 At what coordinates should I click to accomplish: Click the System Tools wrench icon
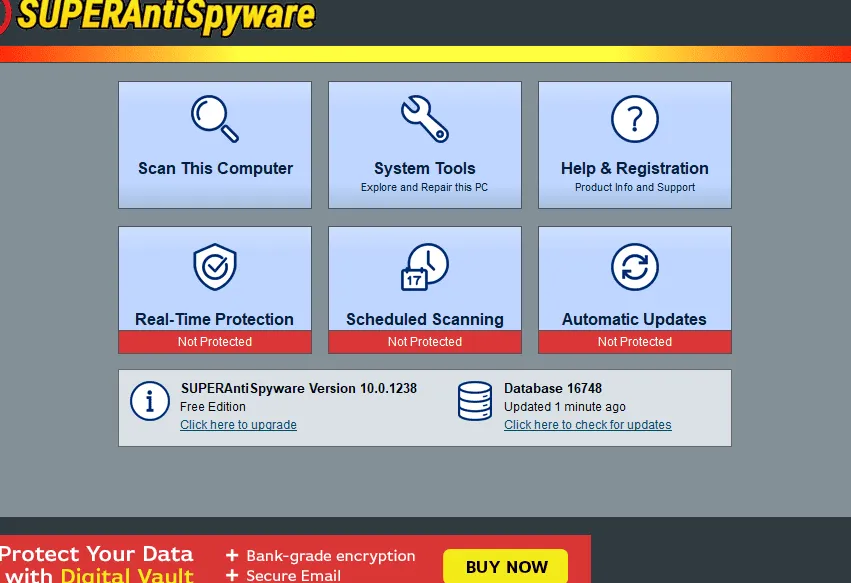[424, 118]
